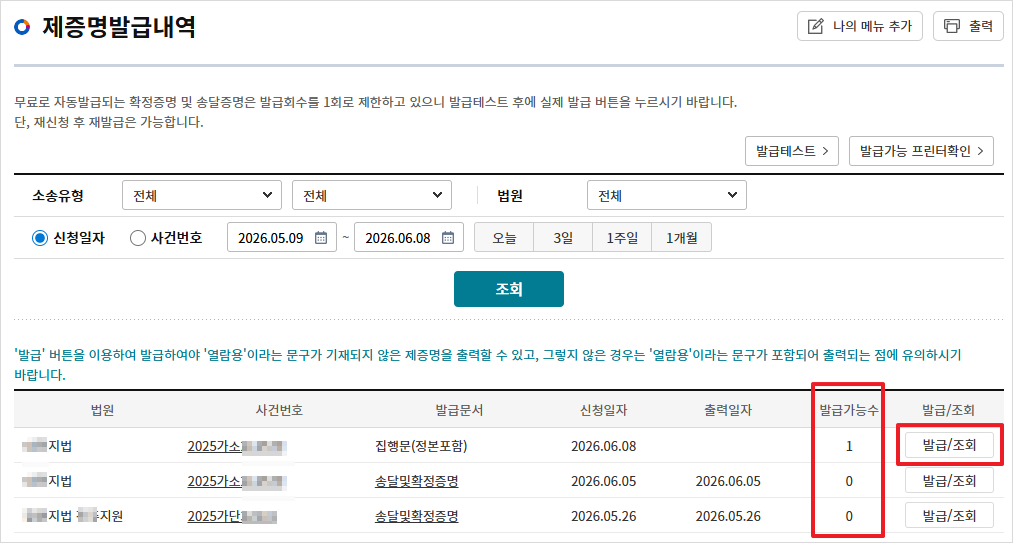Select the 사건번호 radio button
Screen dimensions: 1013x543
[138, 238]
